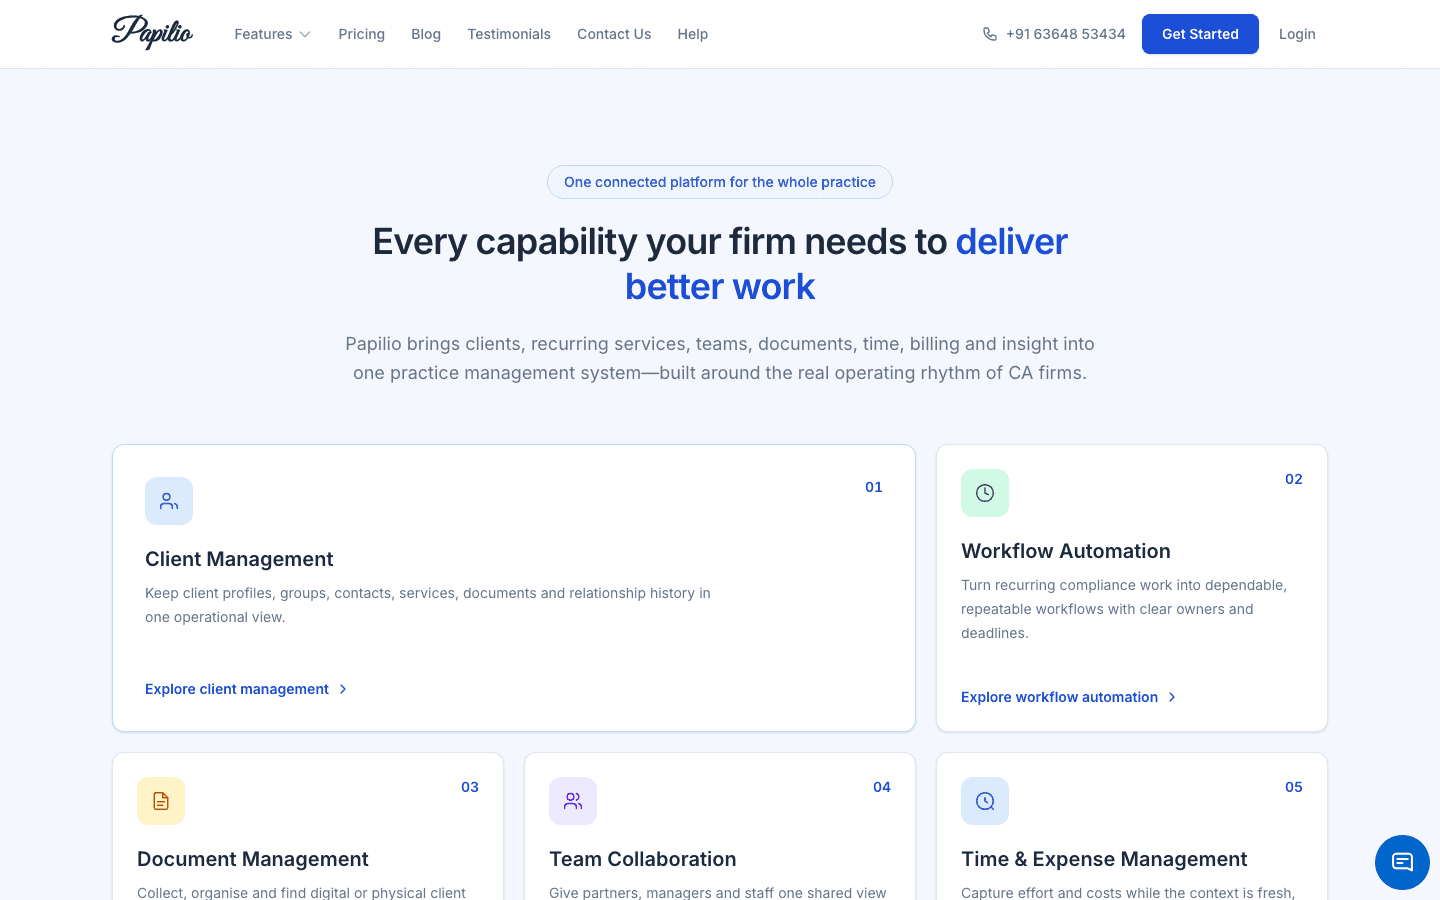Click the Papilio logo

[x=152, y=33]
